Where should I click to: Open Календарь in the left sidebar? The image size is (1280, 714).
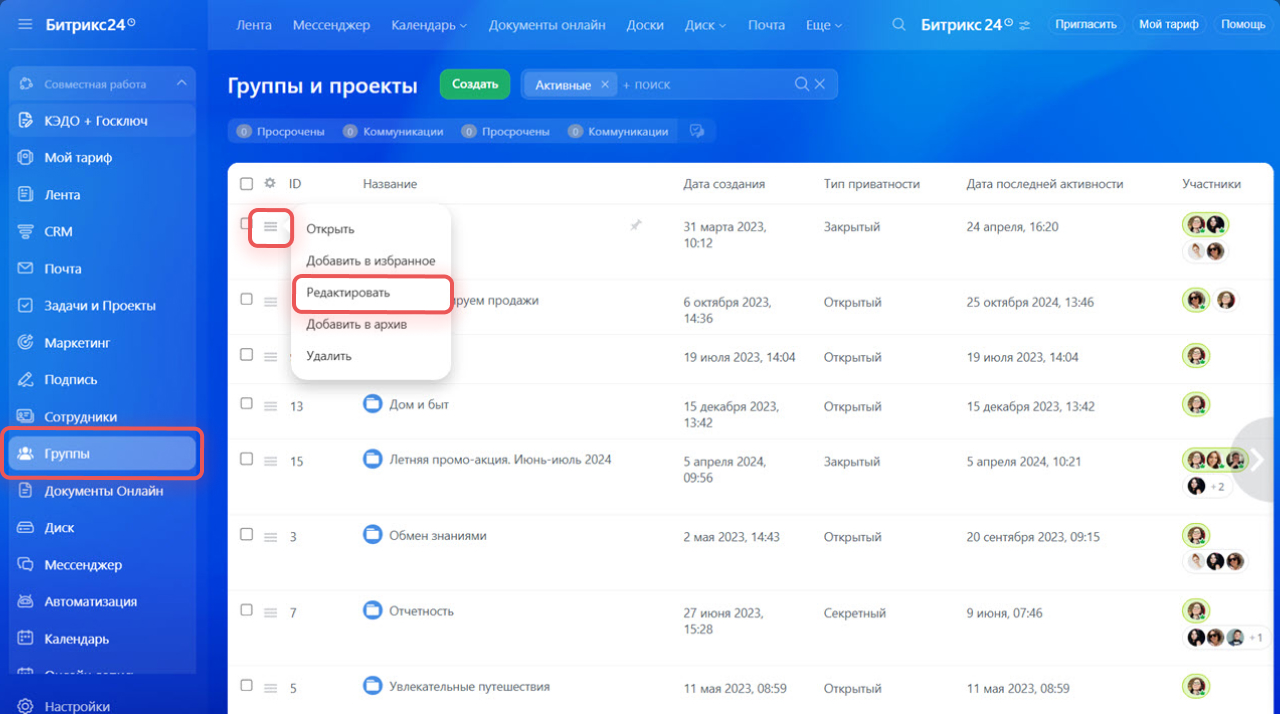tap(102, 639)
